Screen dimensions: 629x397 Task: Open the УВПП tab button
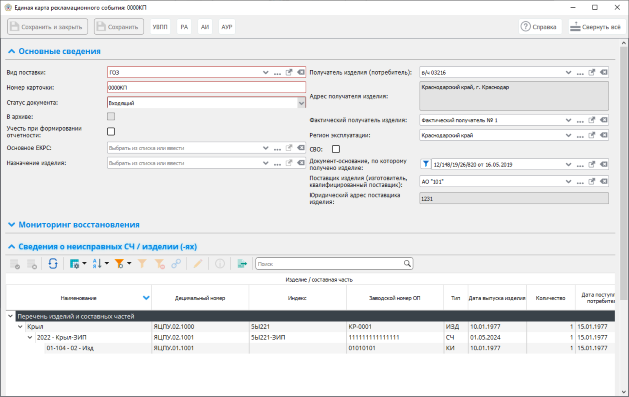tap(160, 27)
